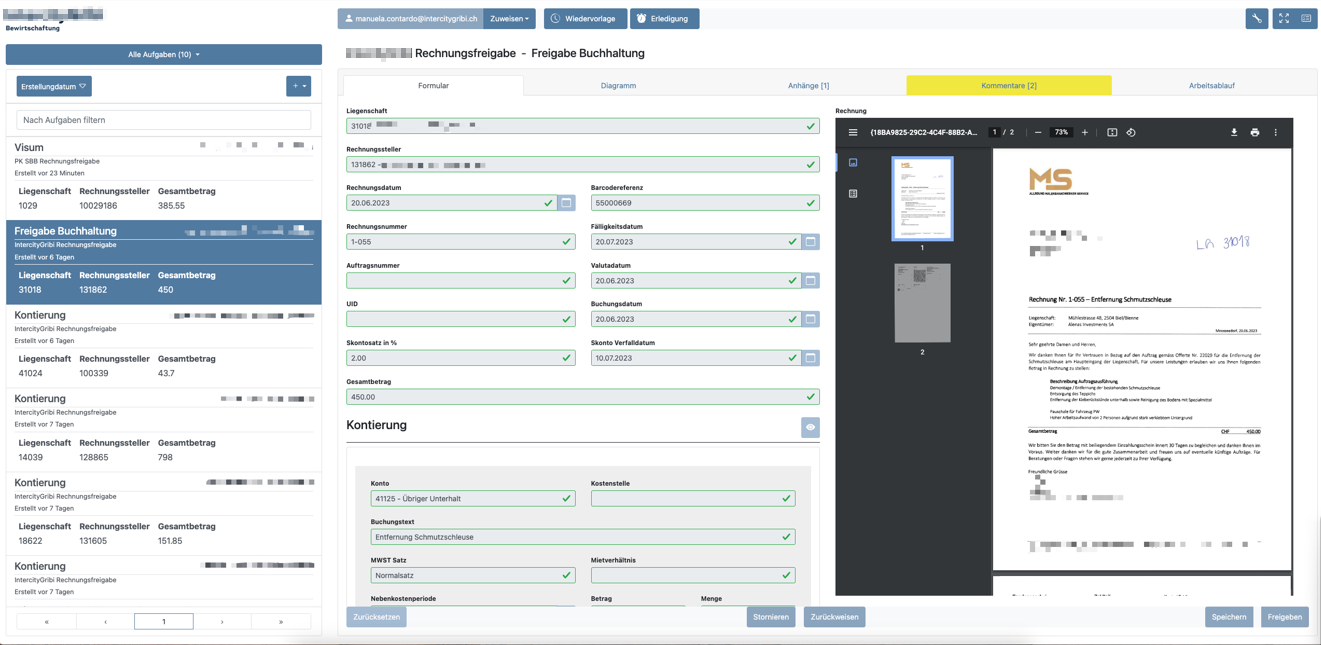Click the wrench settings icon
Image resolution: width=1321 pixels, height=645 pixels.
point(1257,19)
